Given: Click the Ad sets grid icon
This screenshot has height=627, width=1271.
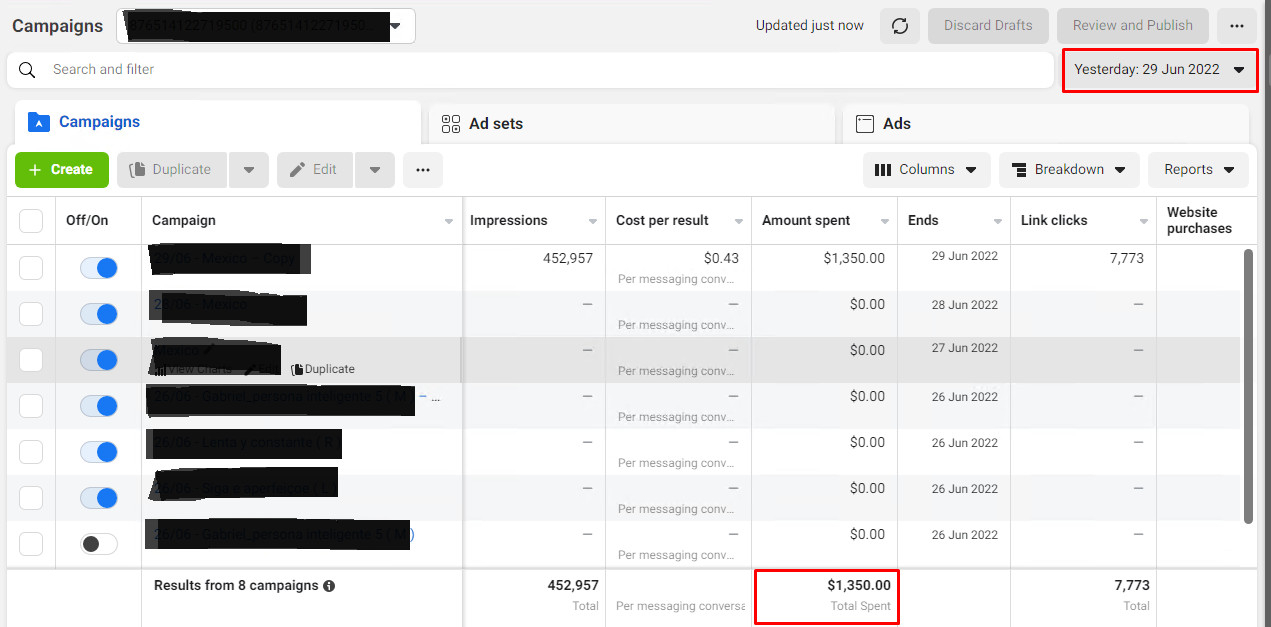Looking at the screenshot, I should [450, 124].
